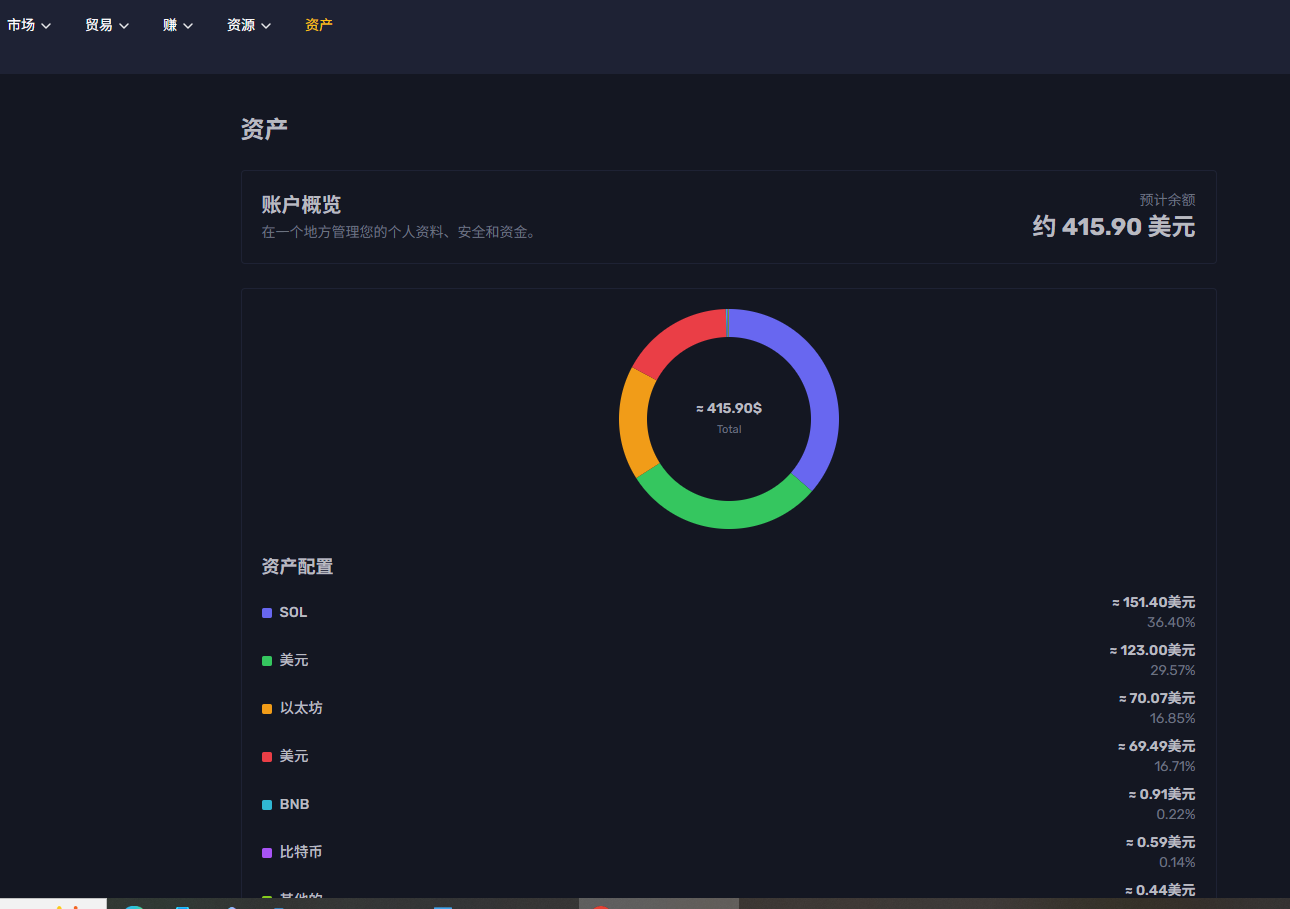Click the ≈ 151.40美元 SOL value
This screenshot has height=909, width=1290.
click(1151, 602)
